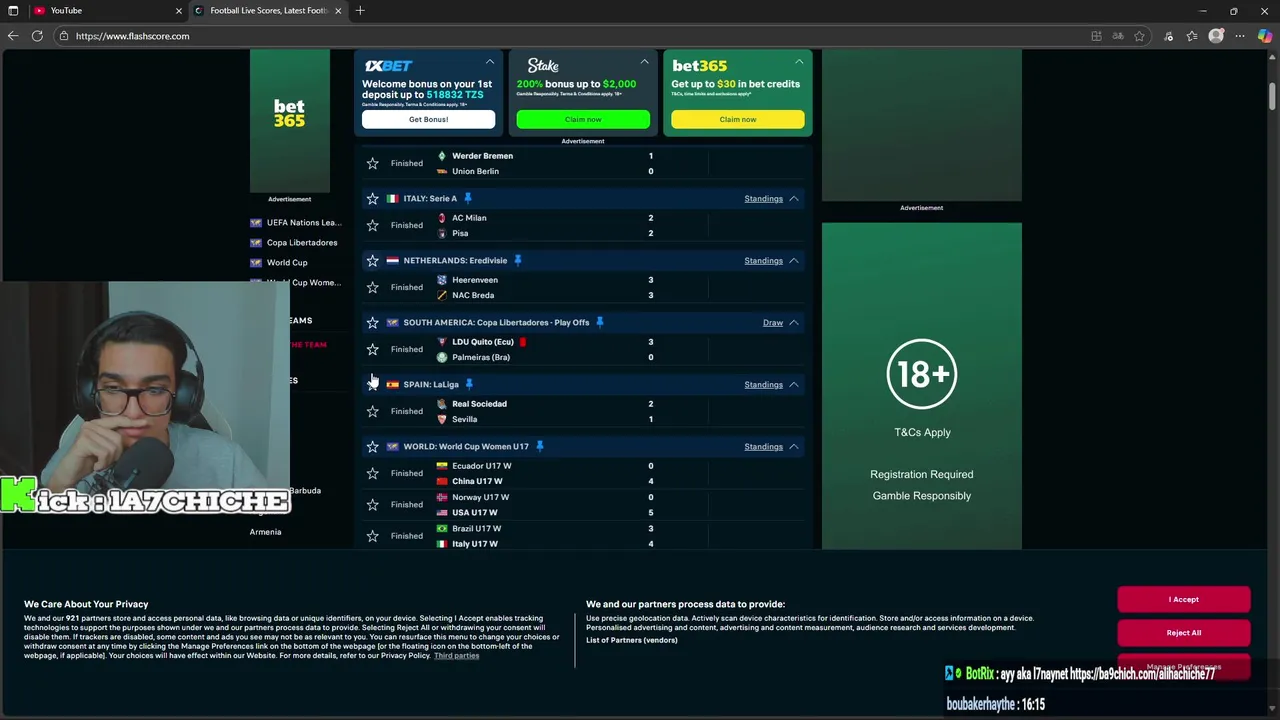Viewport: 1280px width, 720px height.
Task: Open a new browser tab
Action: coord(360,11)
